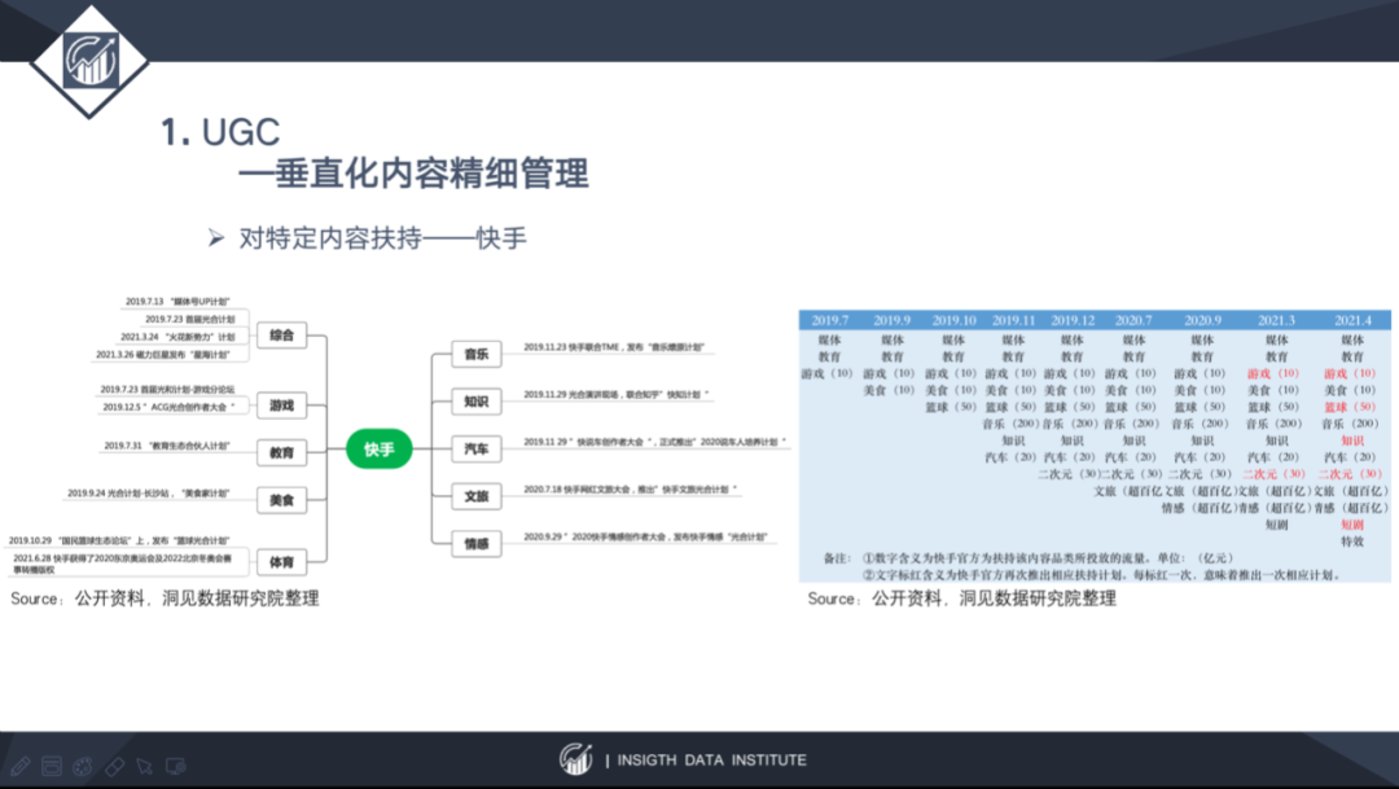
Task: Click the 2019.7.13 媒体号UP计划 entry
Action: tap(179, 301)
